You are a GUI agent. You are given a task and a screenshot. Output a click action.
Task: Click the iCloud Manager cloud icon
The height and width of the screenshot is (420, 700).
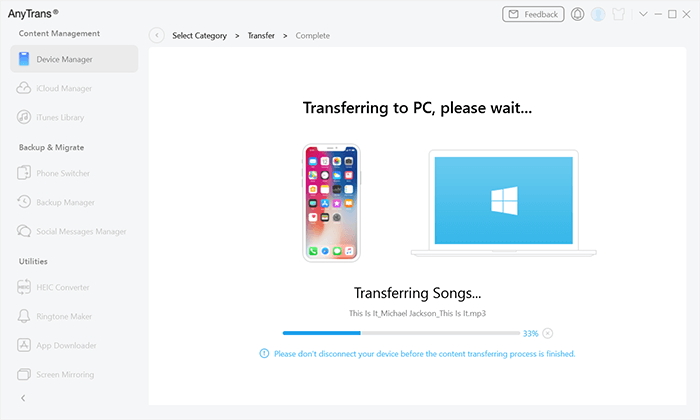pyautogui.click(x=24, y=88)
